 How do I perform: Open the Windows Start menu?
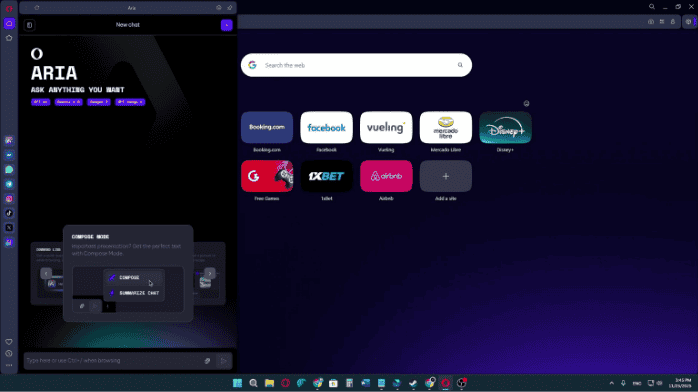point(237,383)
